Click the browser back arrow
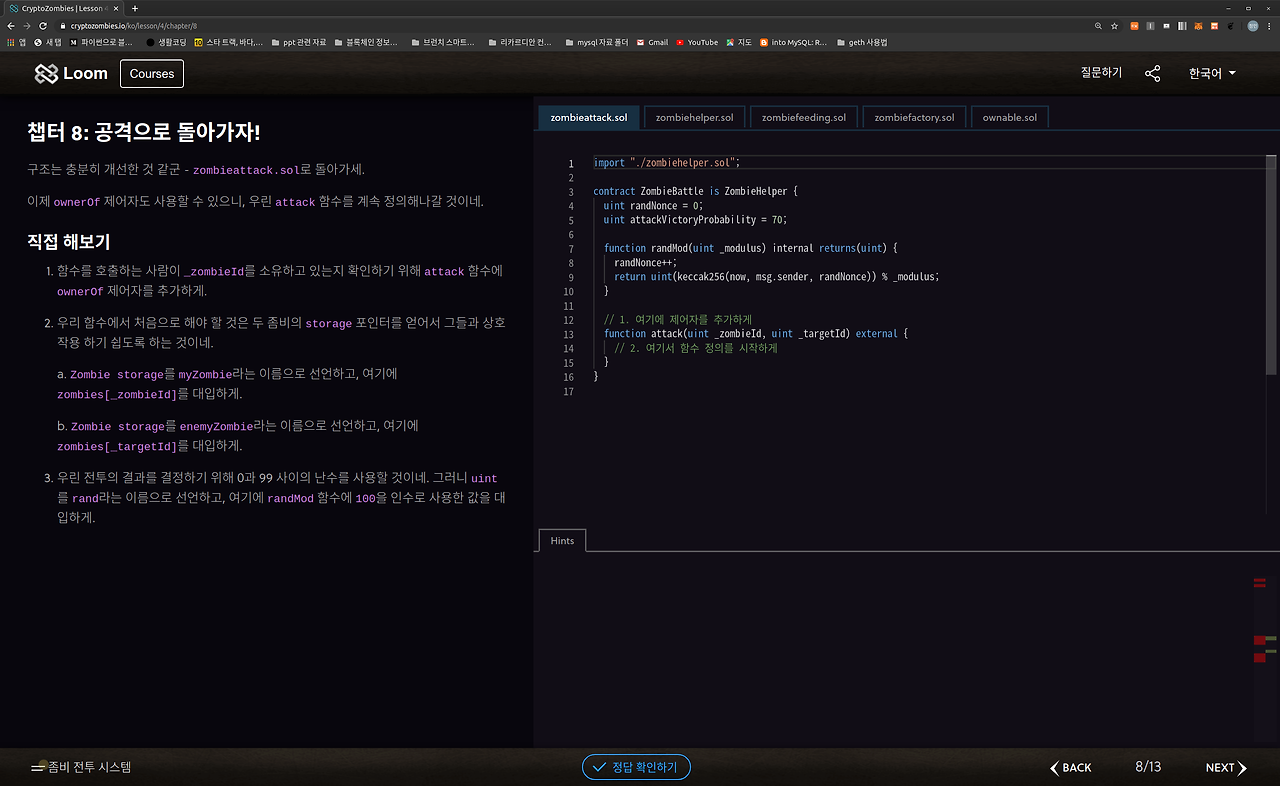 [x=12, y=25]
